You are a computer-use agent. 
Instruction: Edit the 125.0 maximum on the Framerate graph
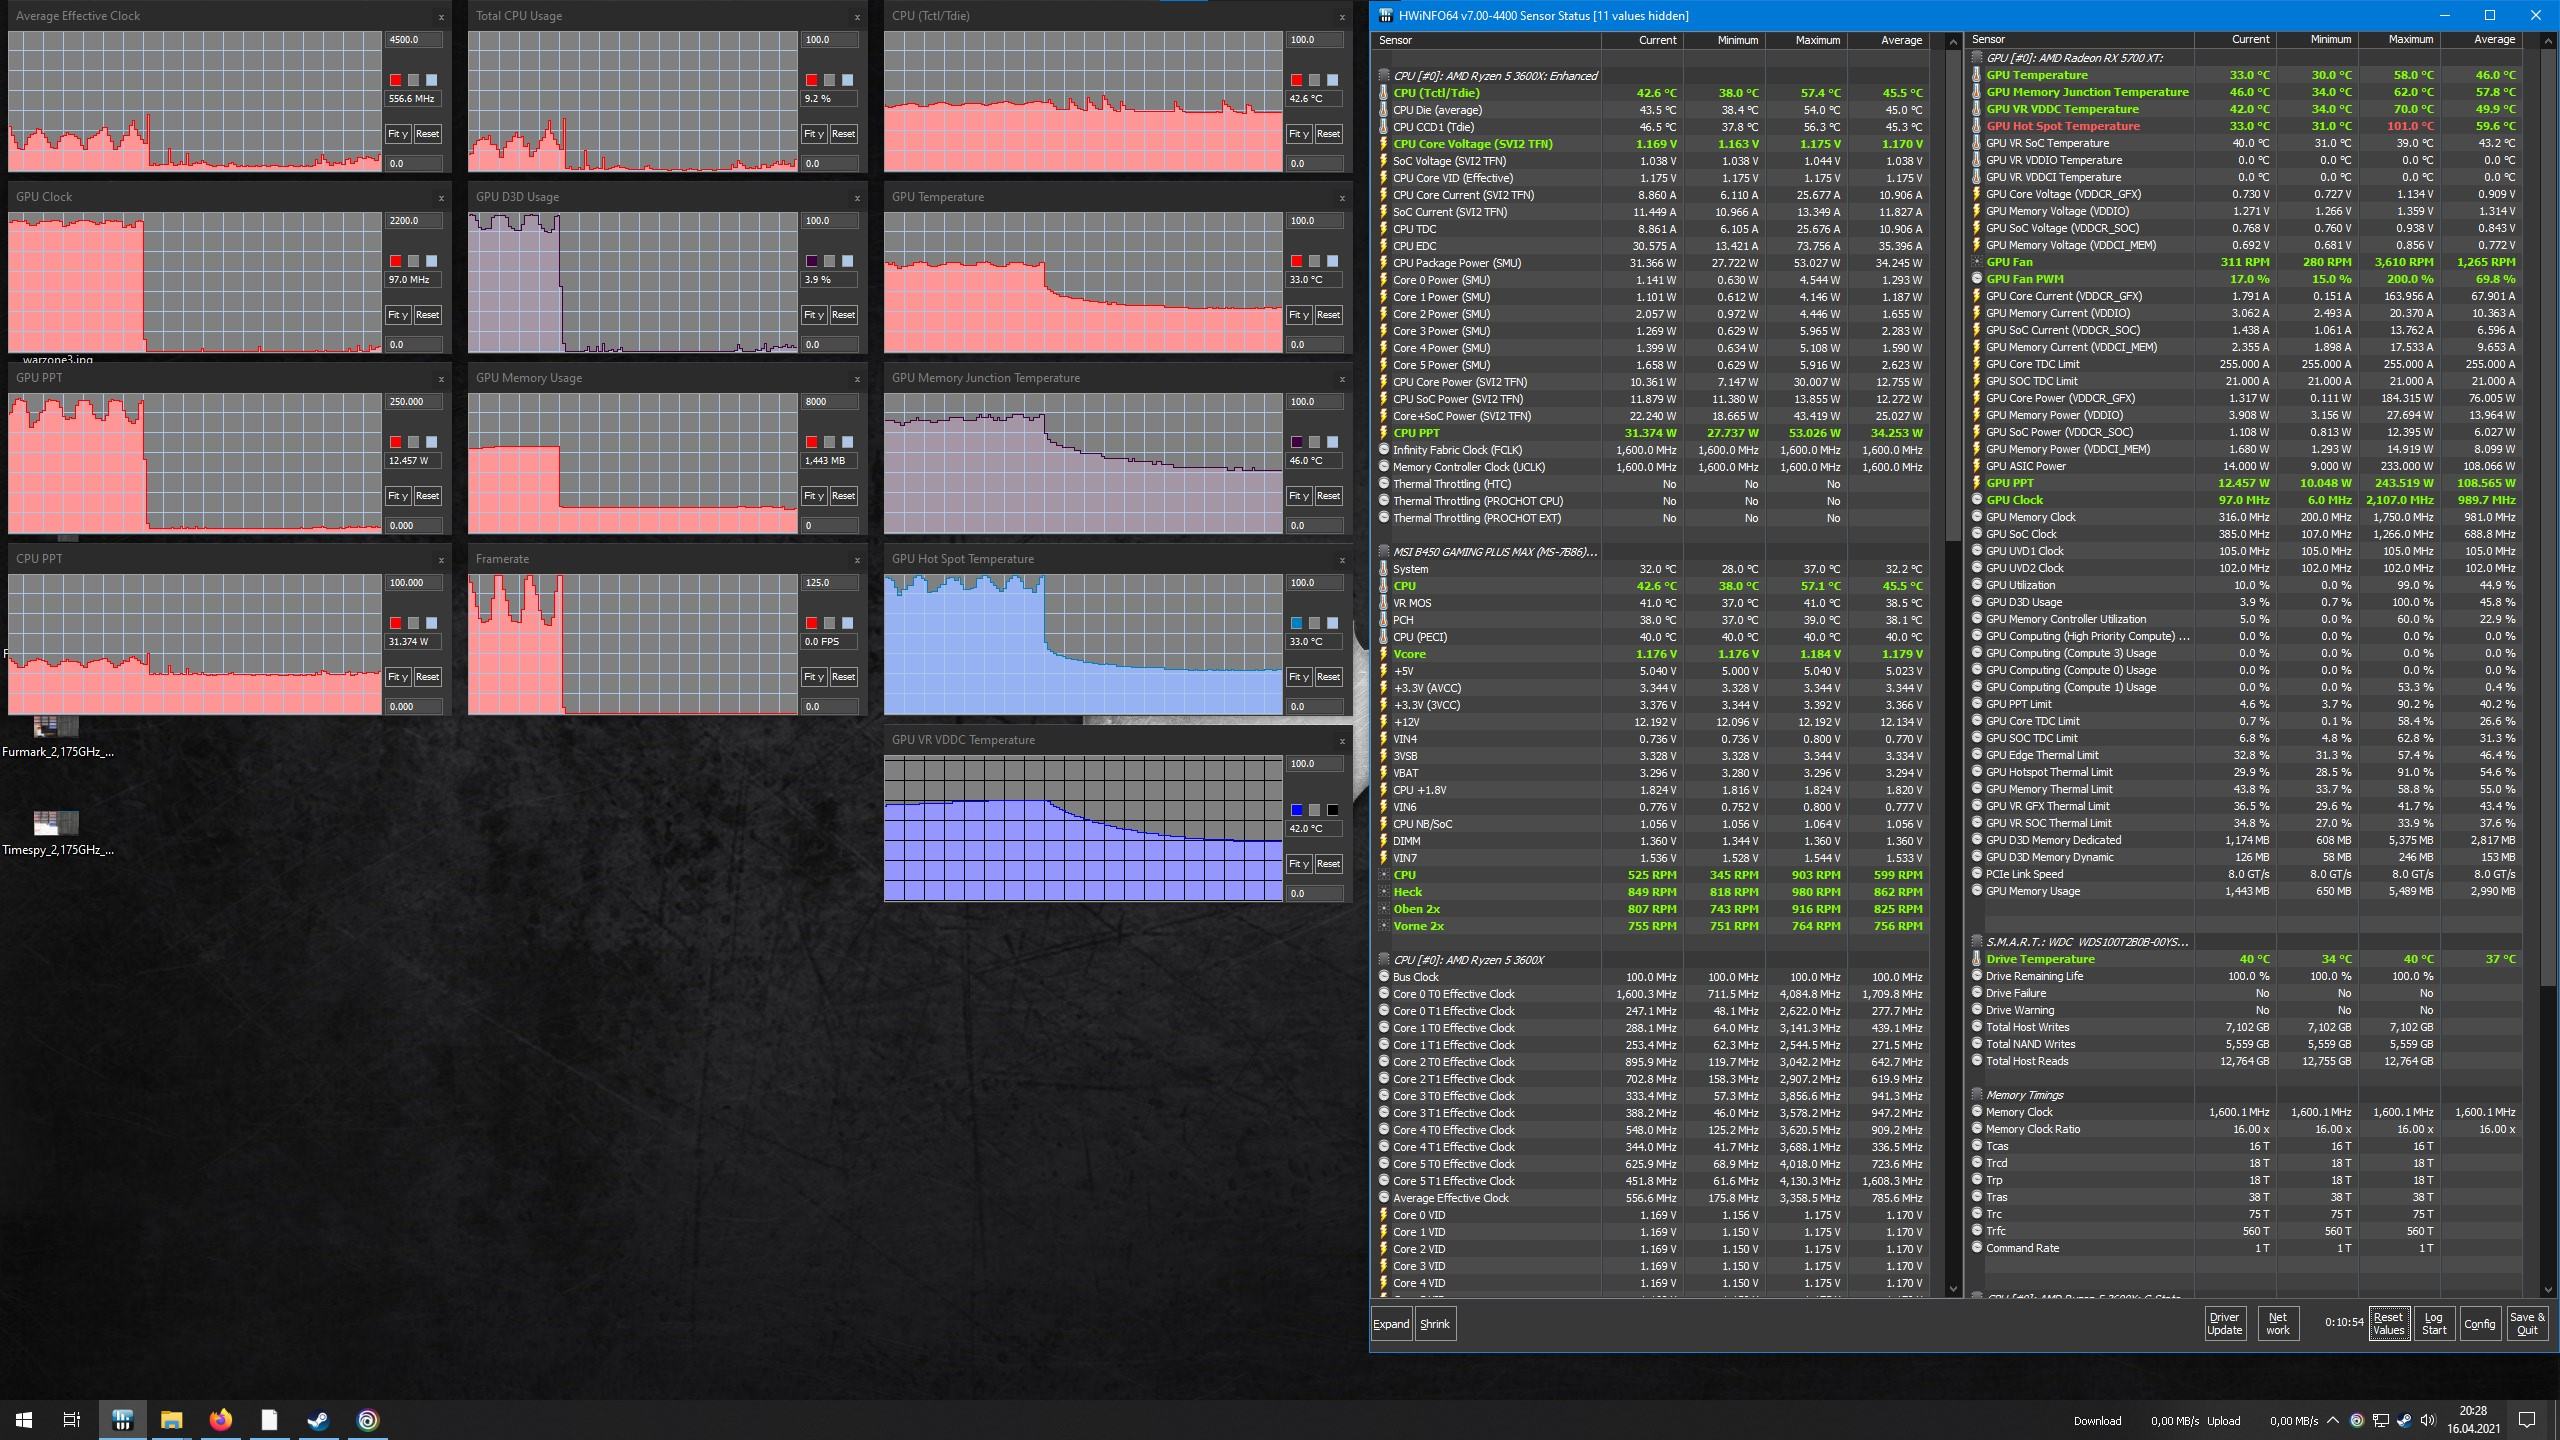pos(829,583)
